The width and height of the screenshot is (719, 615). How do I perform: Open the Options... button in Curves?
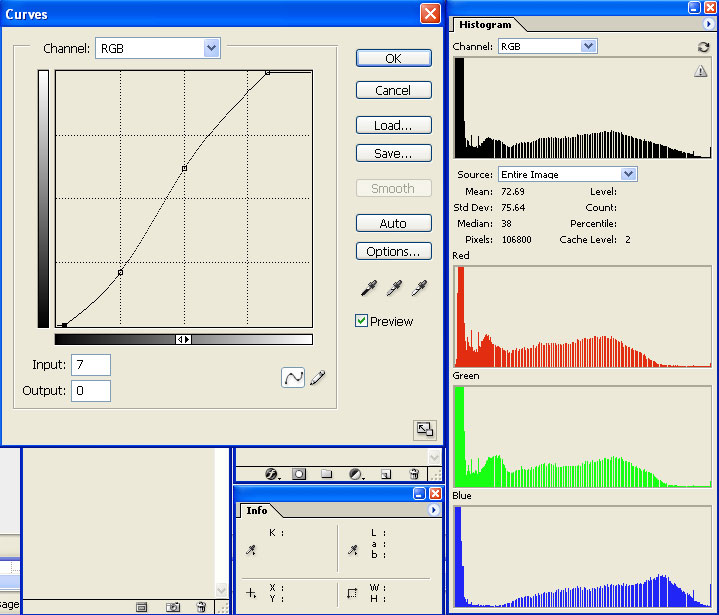pos(393,251)
